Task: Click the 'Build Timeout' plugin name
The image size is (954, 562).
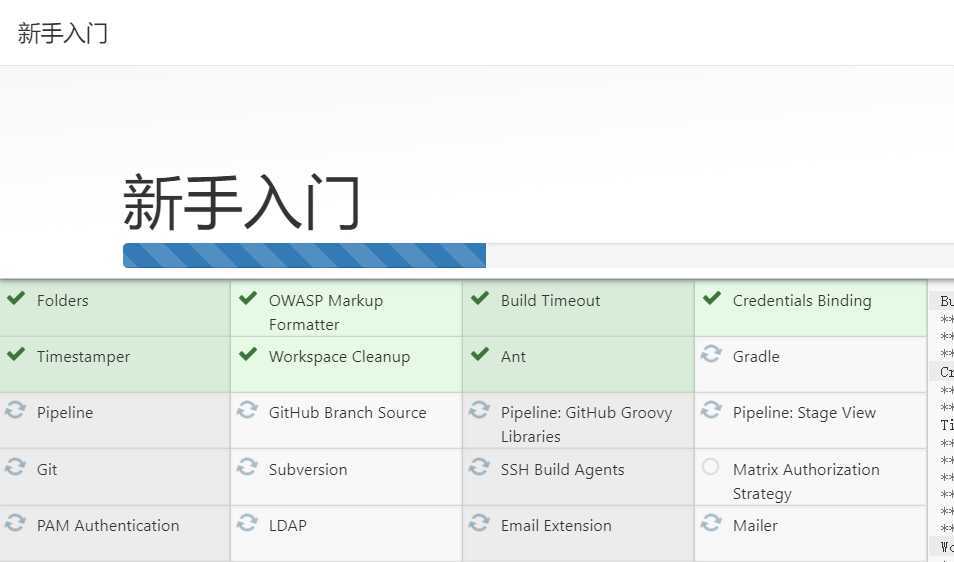Action: coord(551,300)
